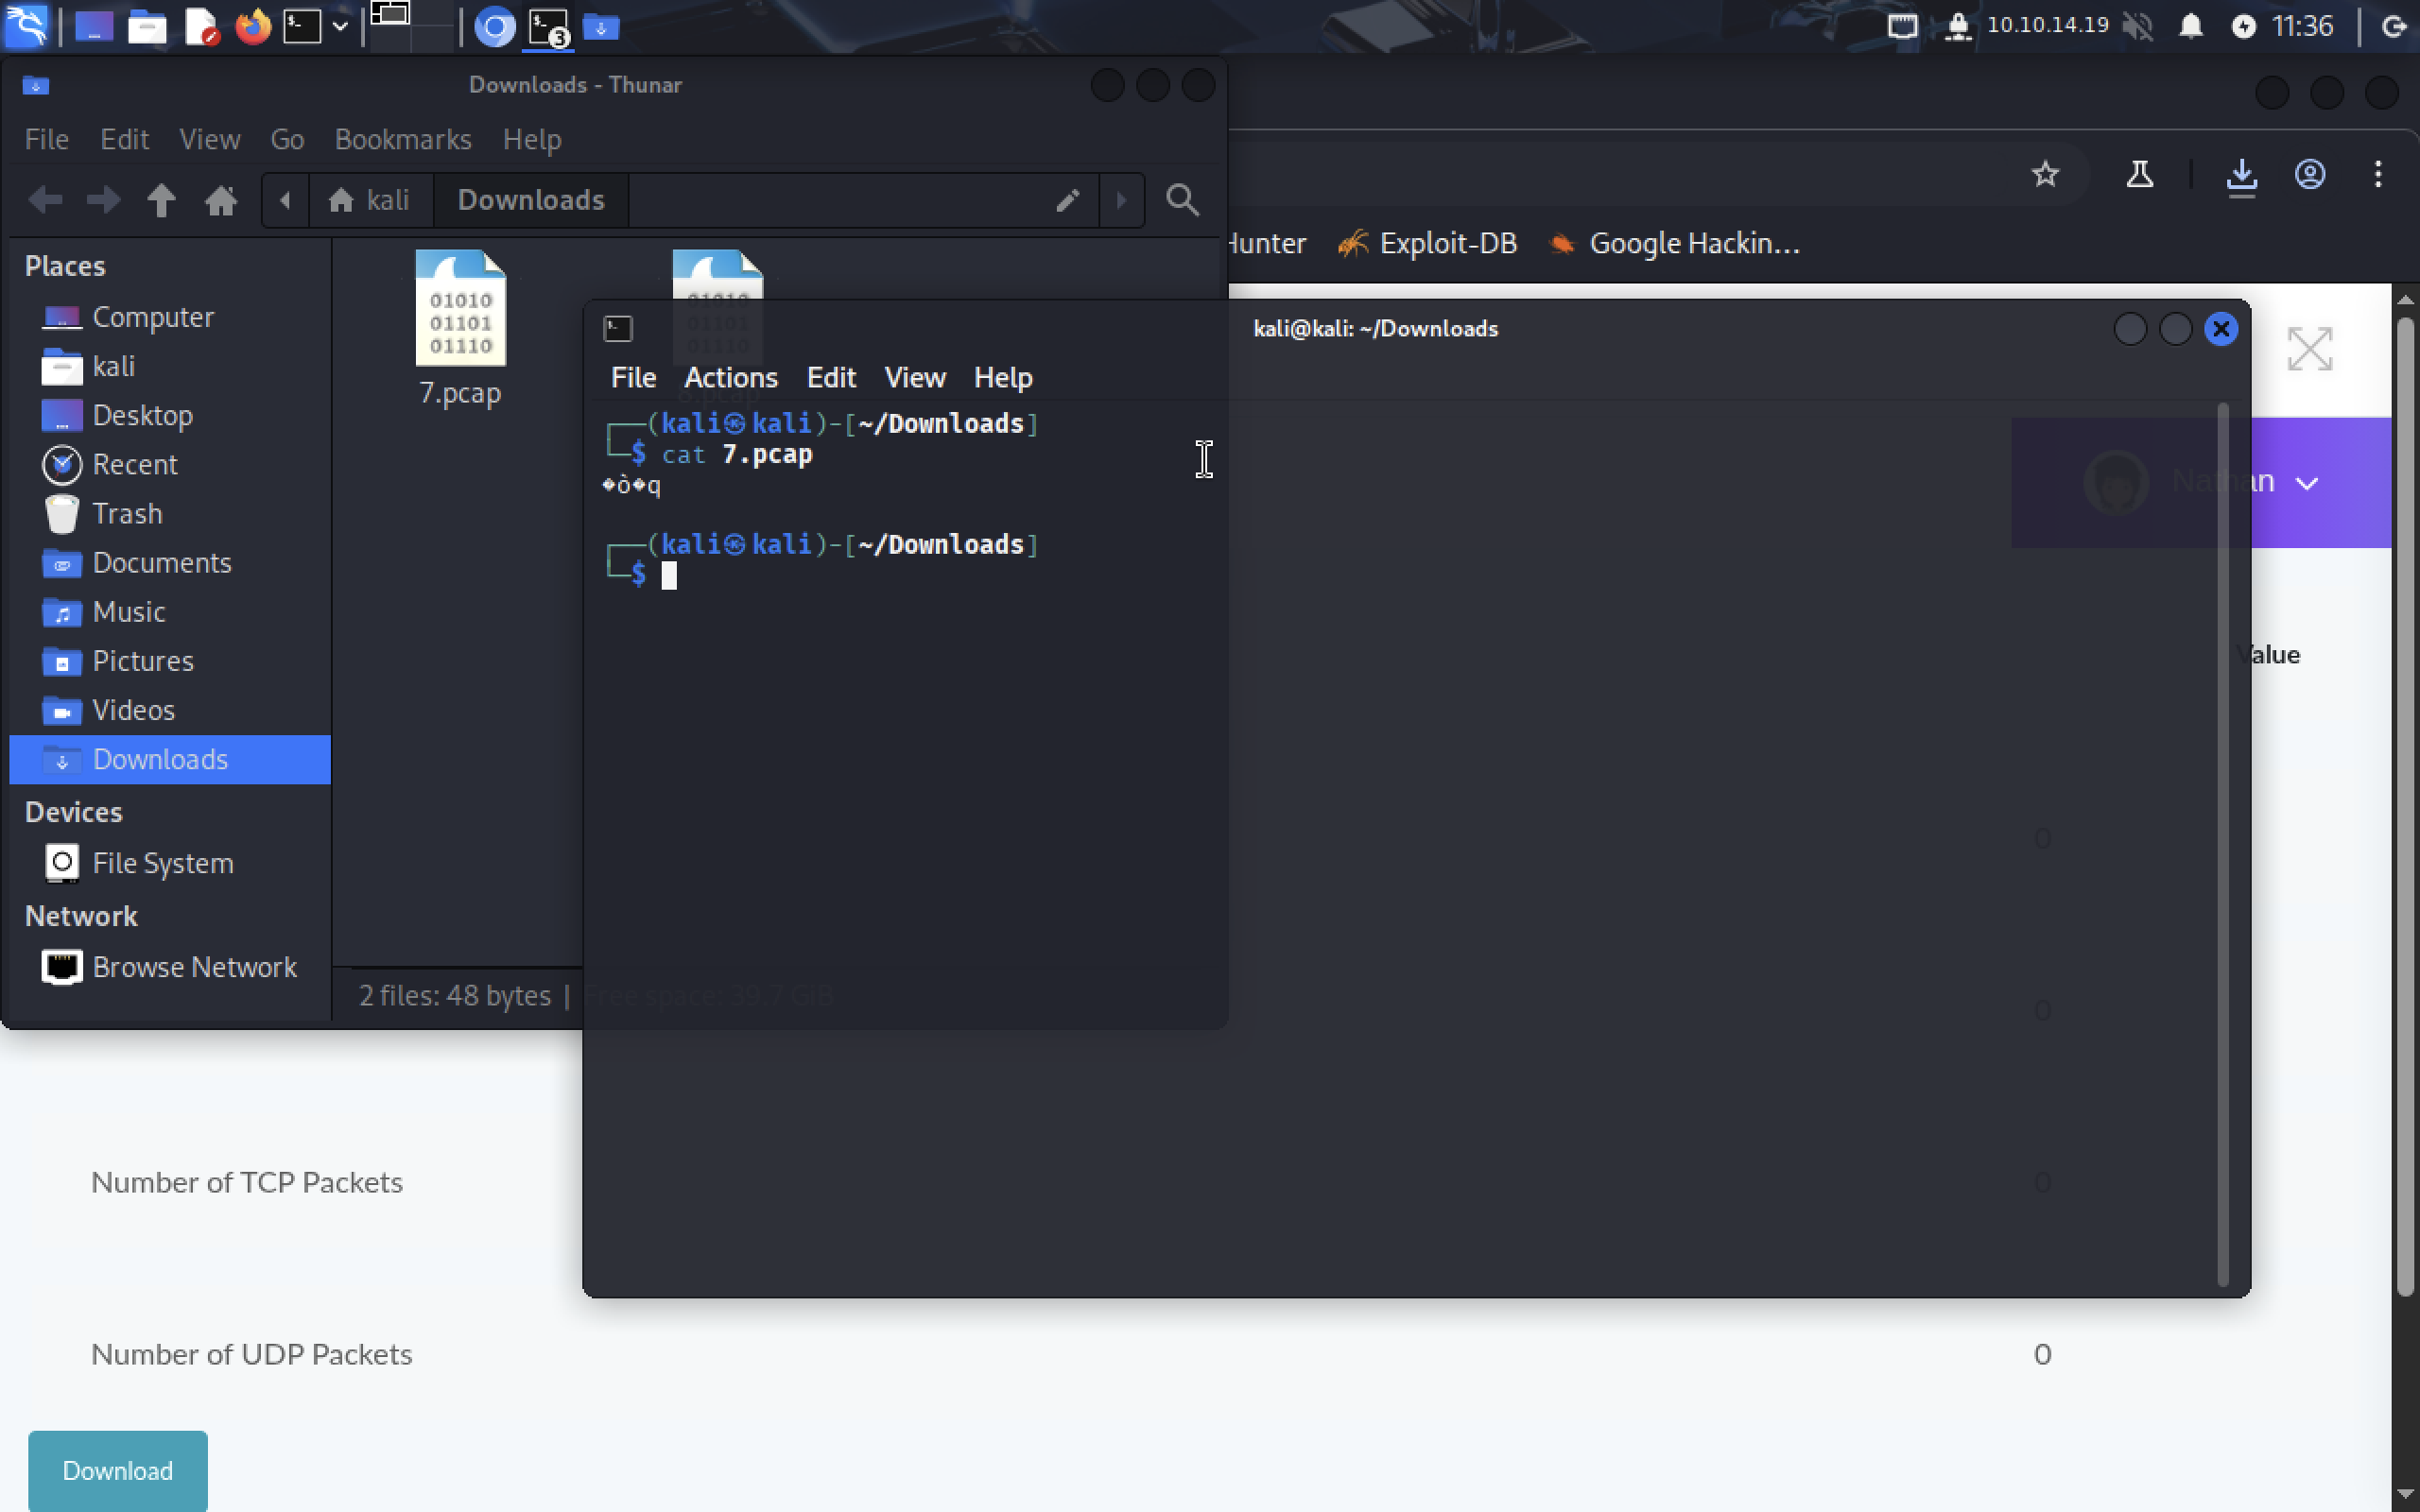The image size is (2420, 1512).
Task: Click the terminal vertical scrollbar
Action: [x=2222, y=845]
